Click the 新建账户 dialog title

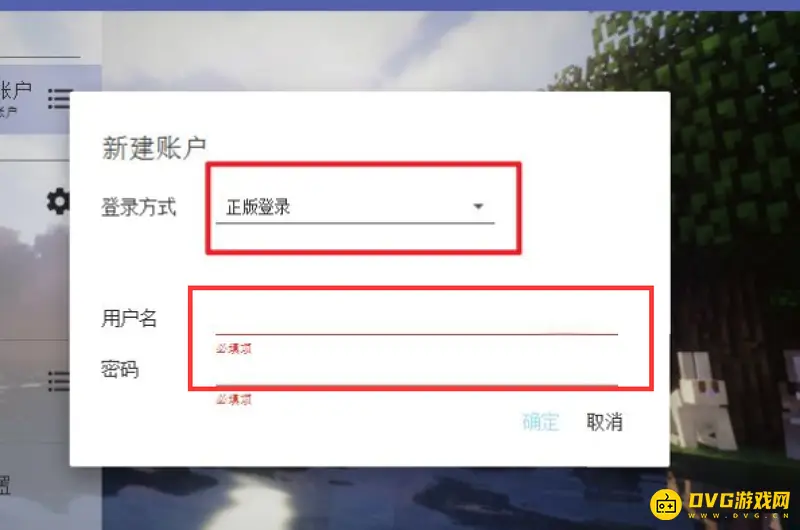(154, 148)
